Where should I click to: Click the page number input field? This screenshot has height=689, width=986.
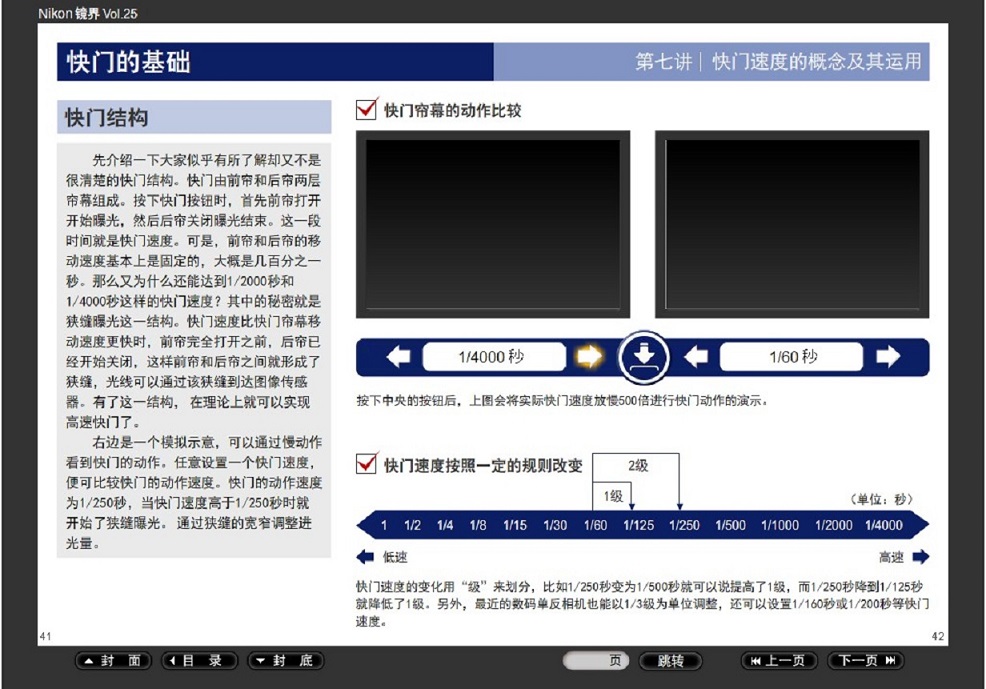coord(596,661)
